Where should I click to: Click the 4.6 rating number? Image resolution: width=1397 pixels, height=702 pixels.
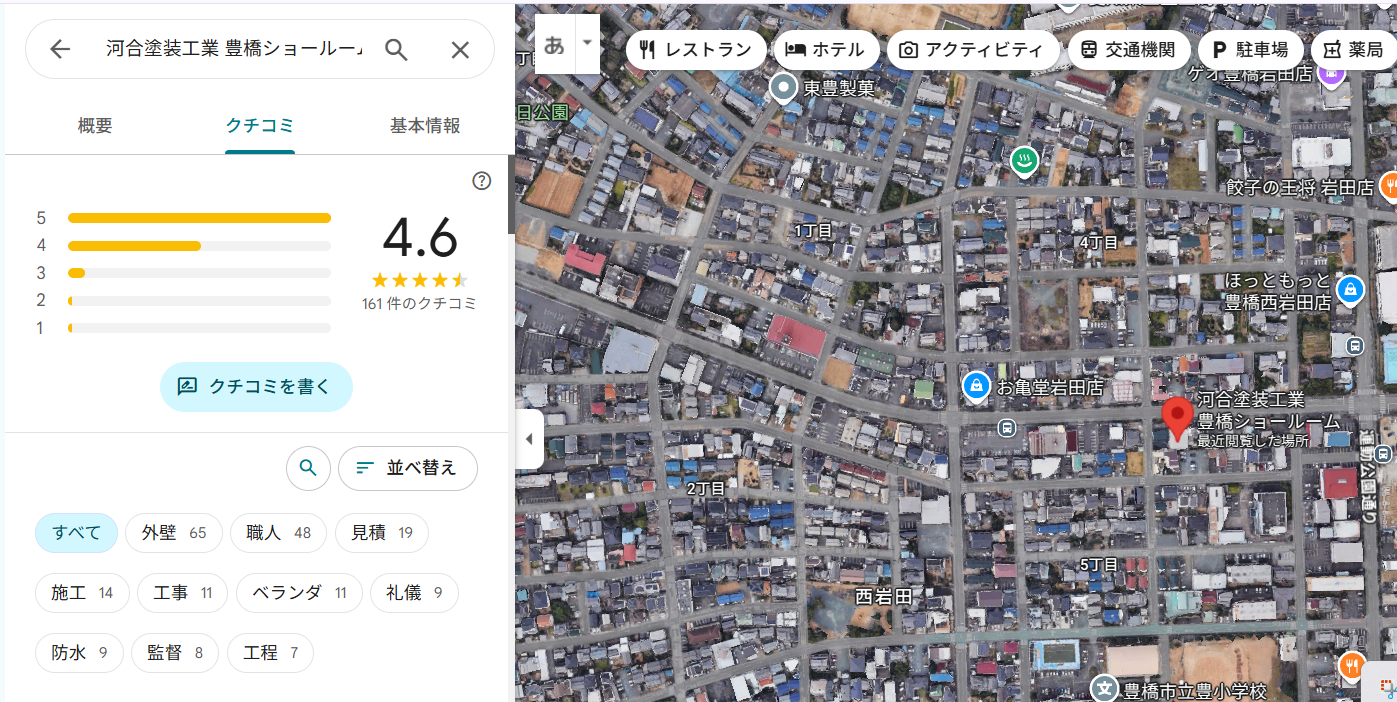(x=420, y=237)
